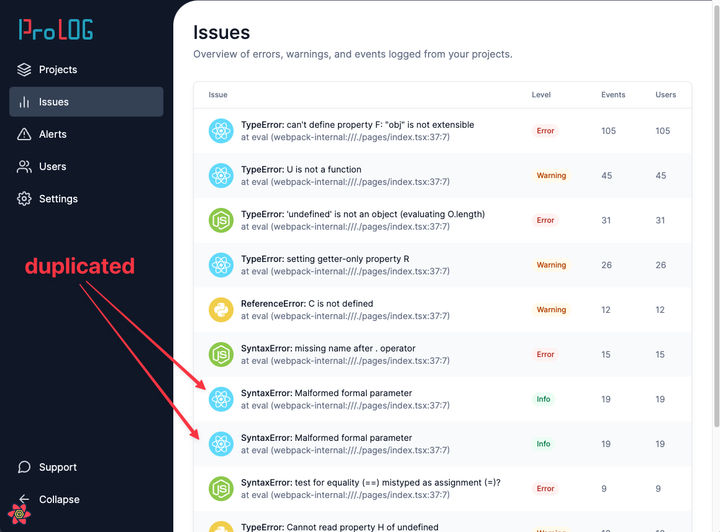Viewport: 720px width, 532px height.
Task: Click the Events column header
Action: pos(613,95)
